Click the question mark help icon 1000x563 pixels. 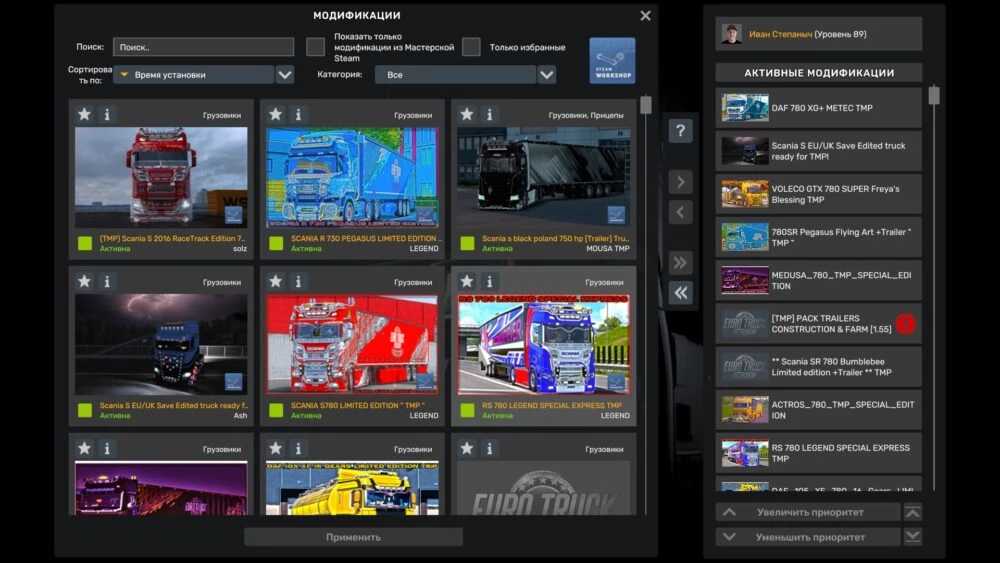click(x=680, y=131)
